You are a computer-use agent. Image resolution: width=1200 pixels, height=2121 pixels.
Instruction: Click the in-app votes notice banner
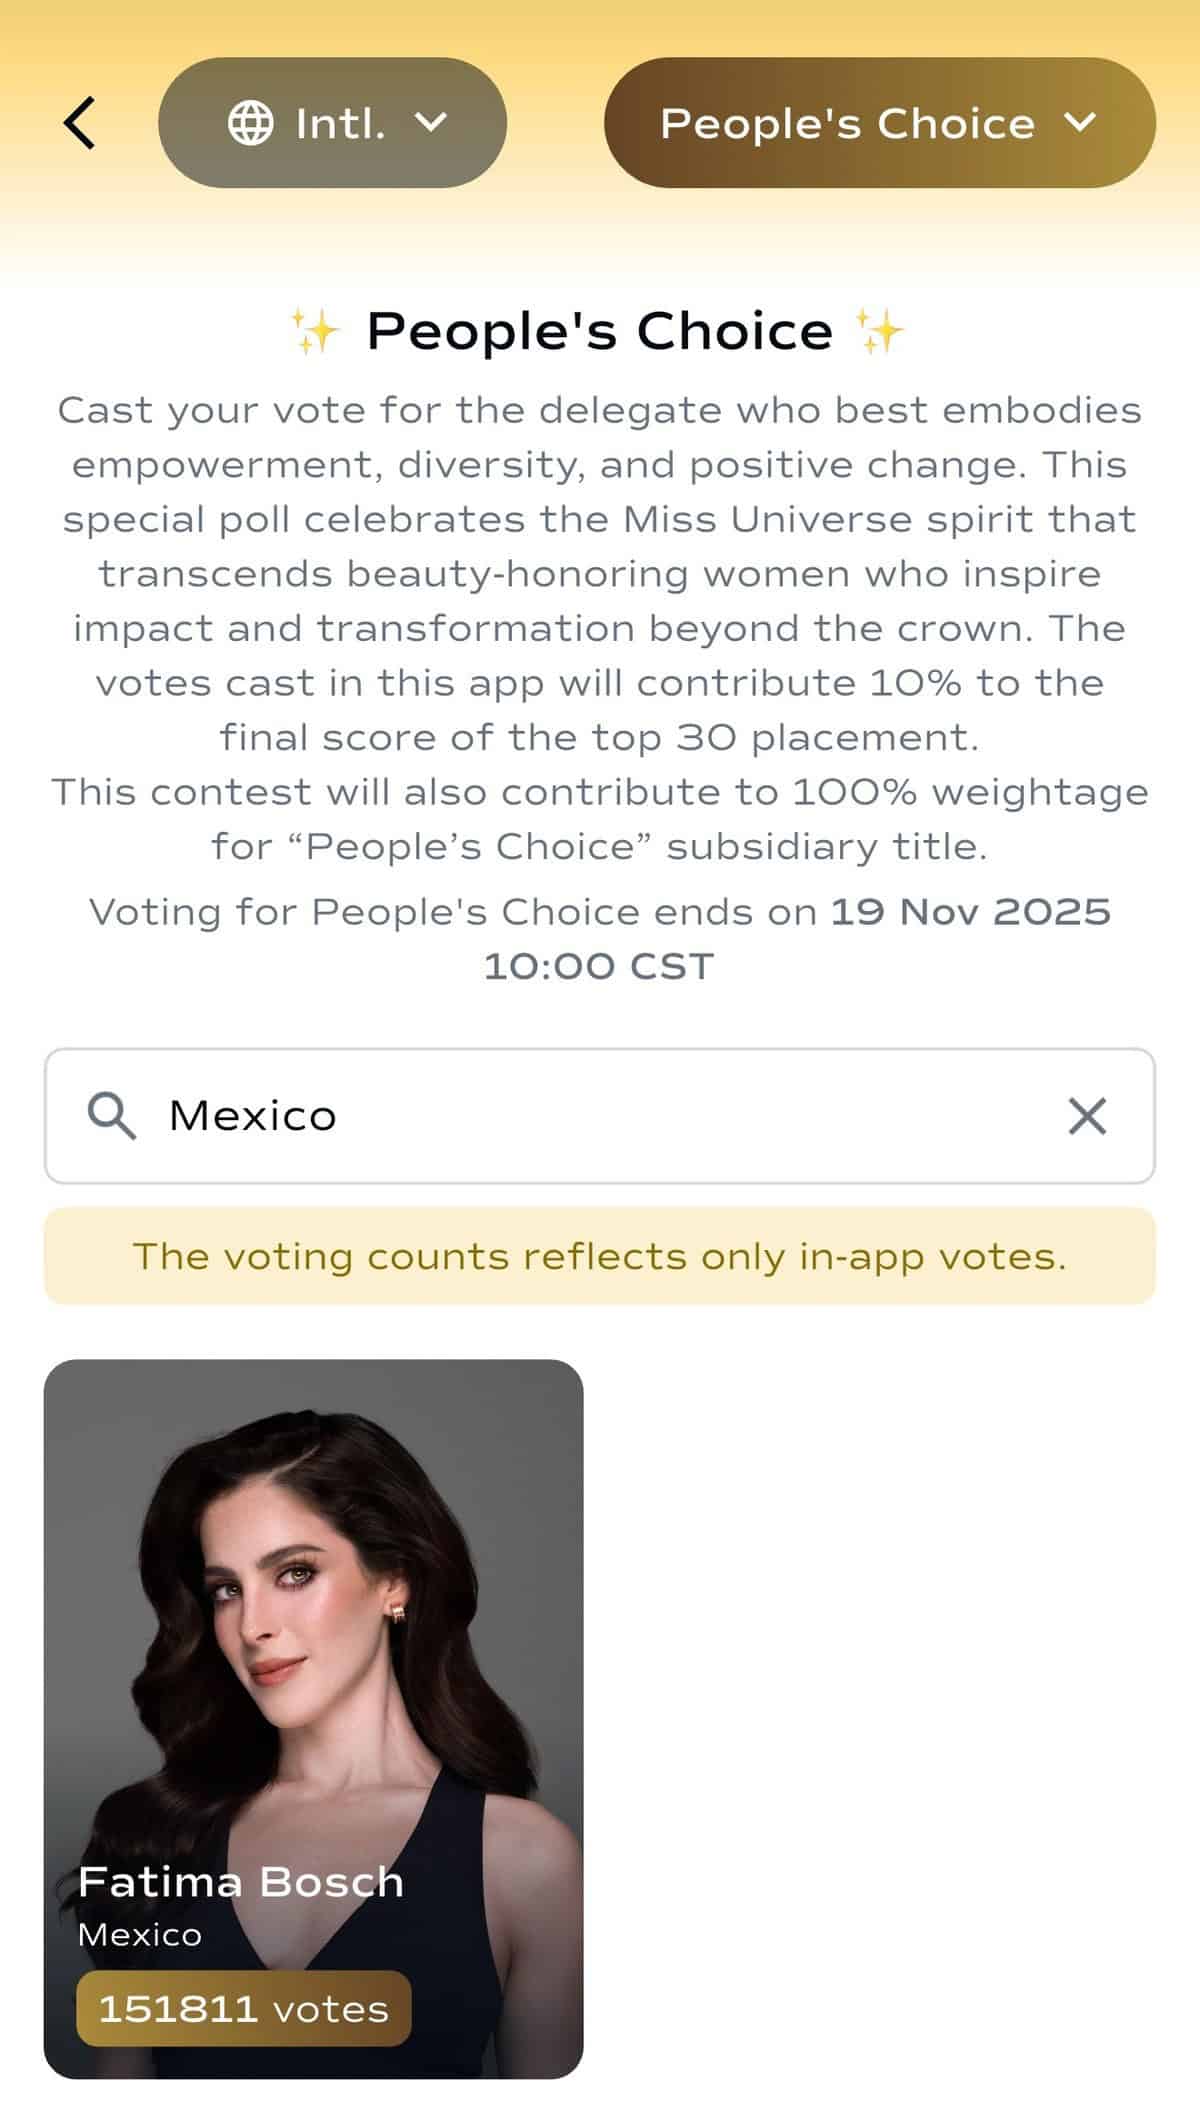tap(600, 1256)
